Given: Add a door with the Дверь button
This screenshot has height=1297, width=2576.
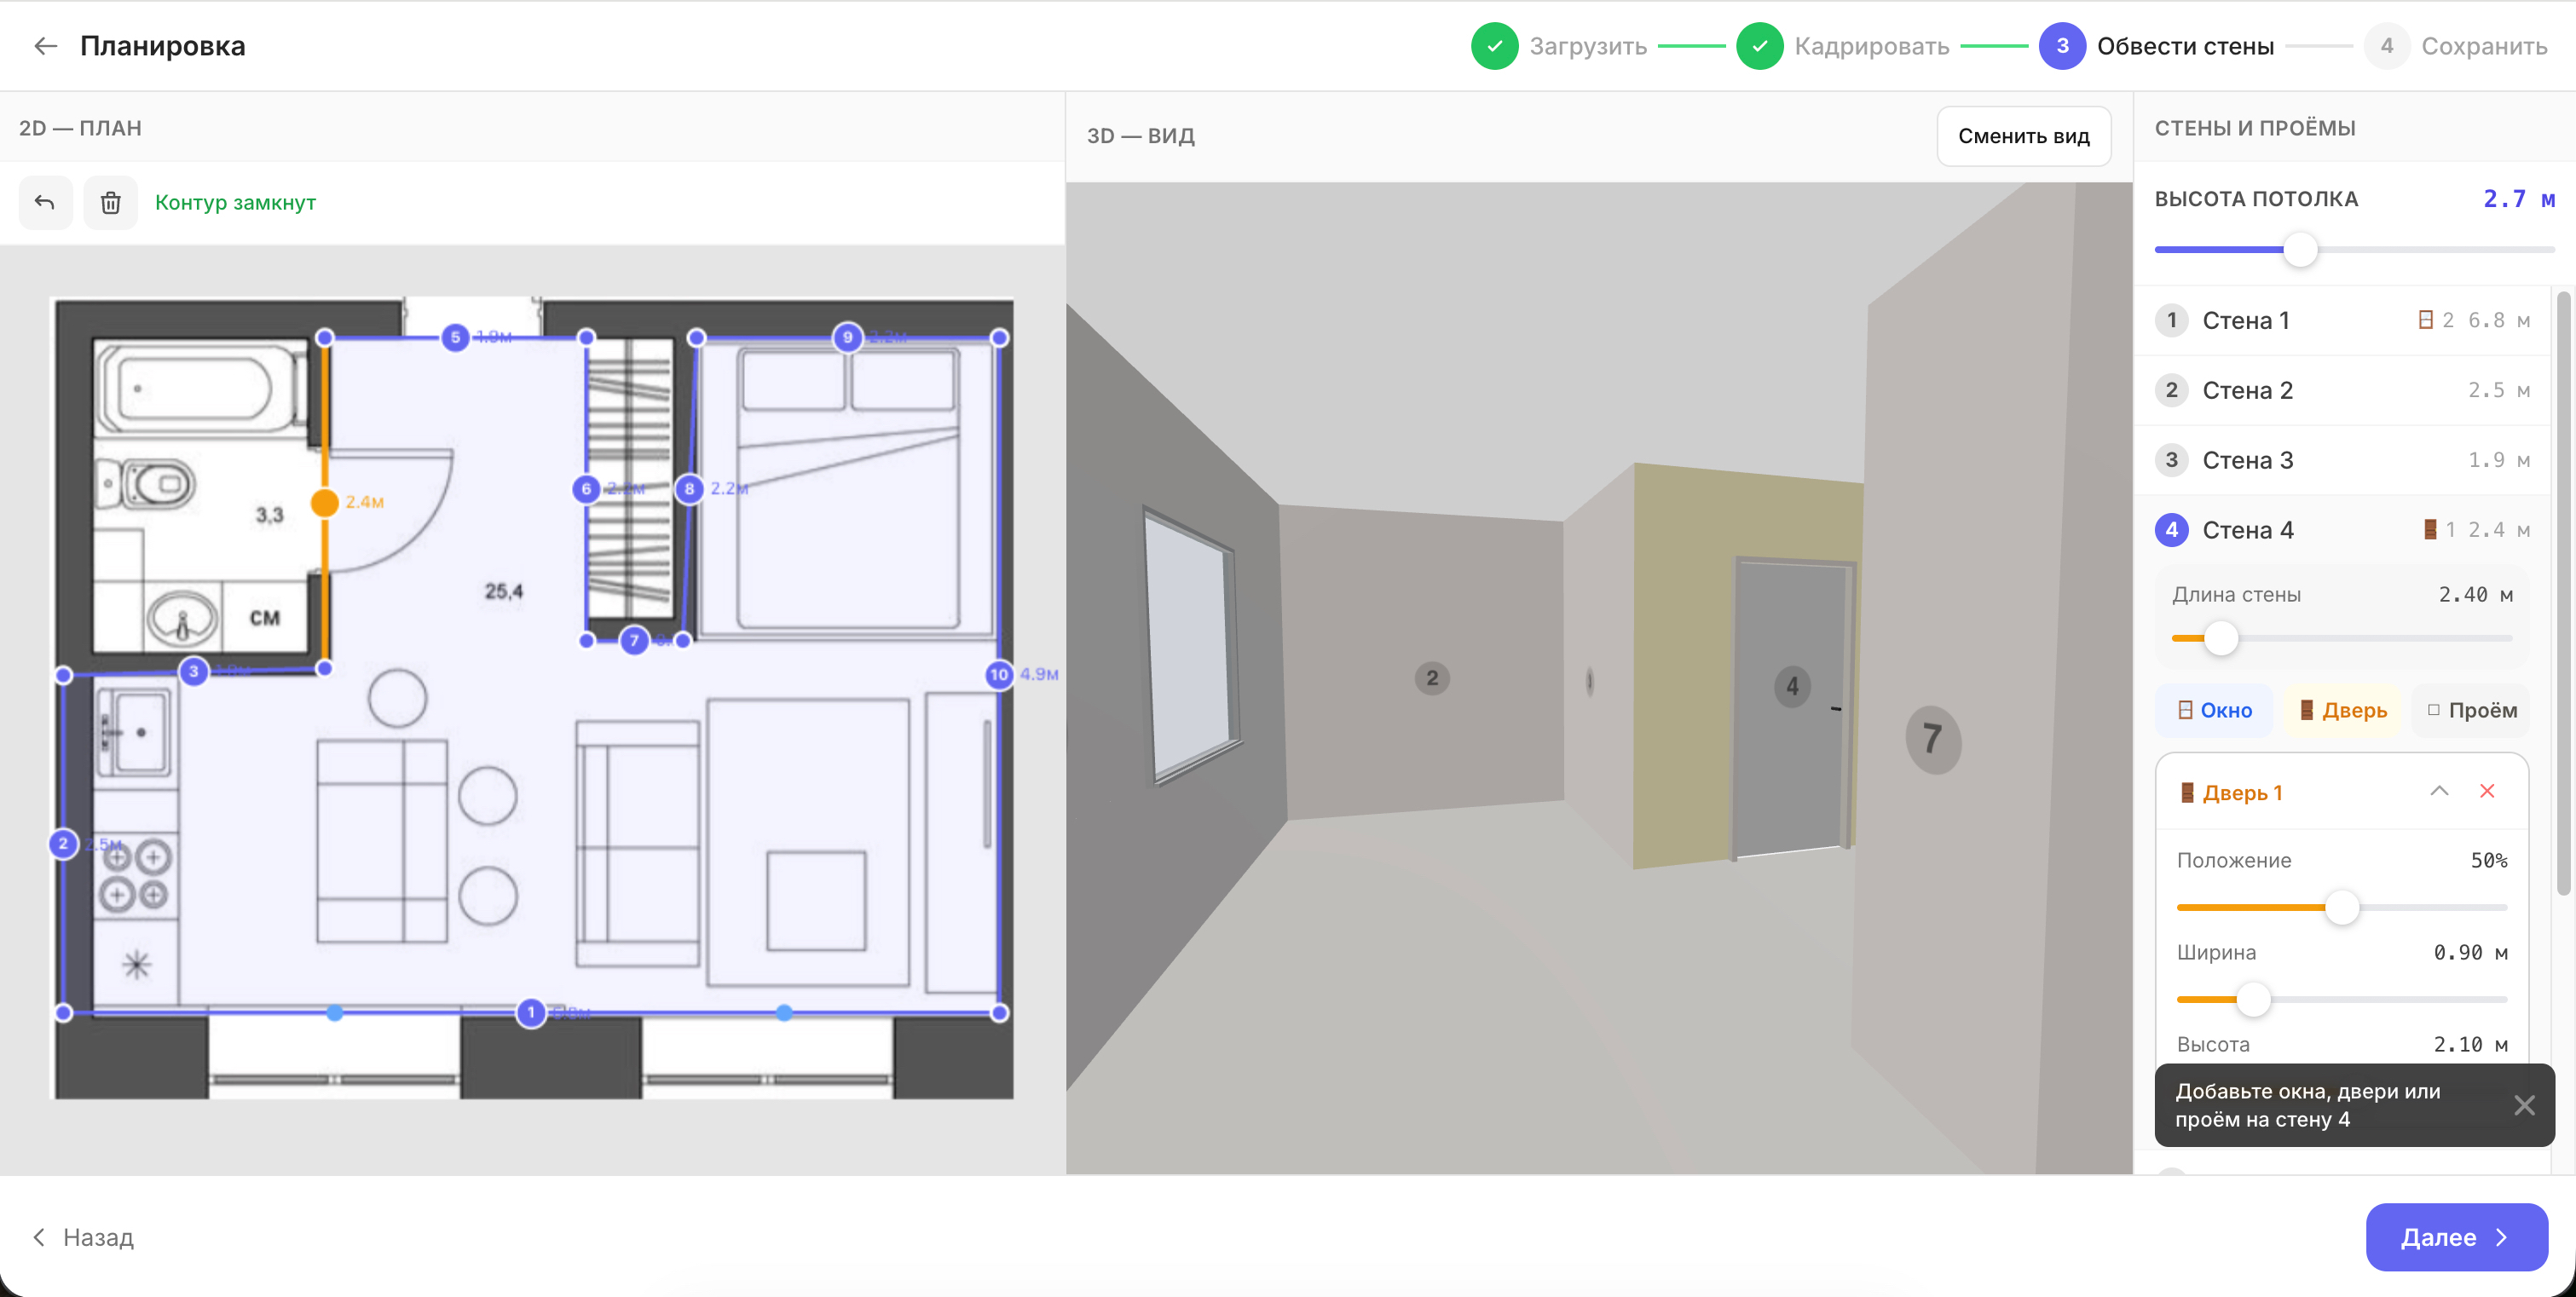Looking at the screenshot, I should point(2342,710).
